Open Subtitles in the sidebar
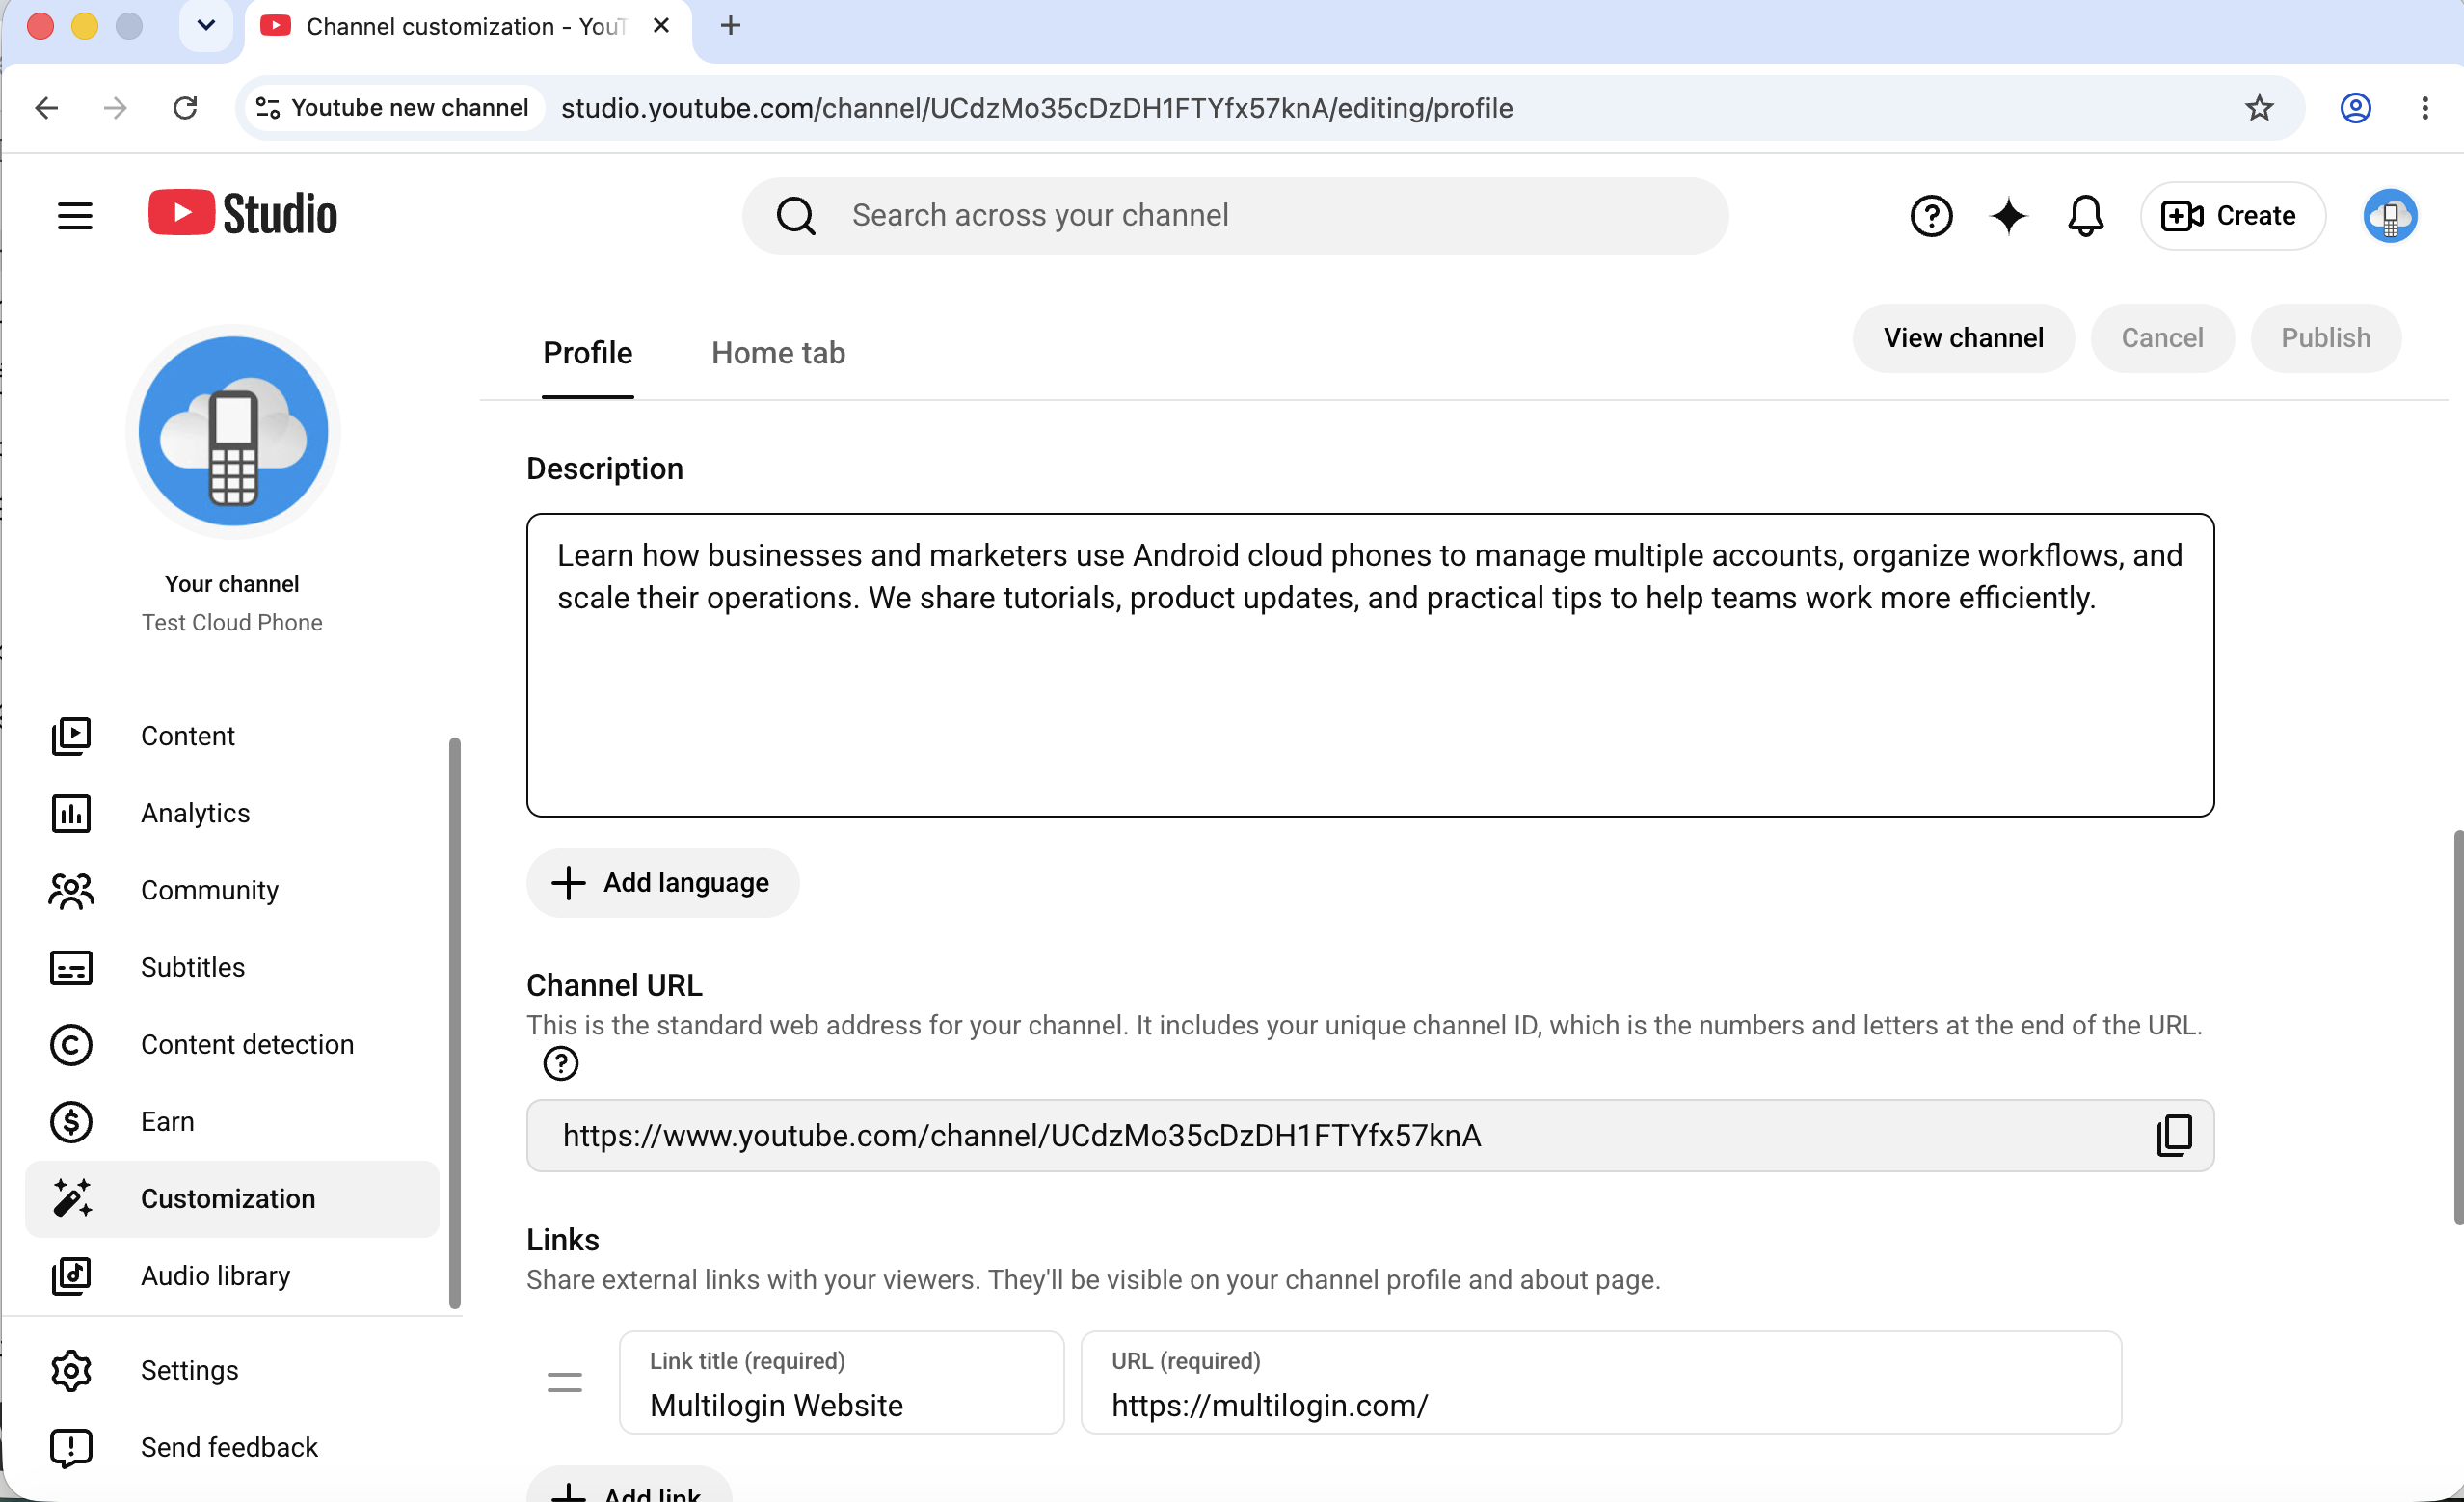The image size is (2464, 1502). [x=232, y=967]
